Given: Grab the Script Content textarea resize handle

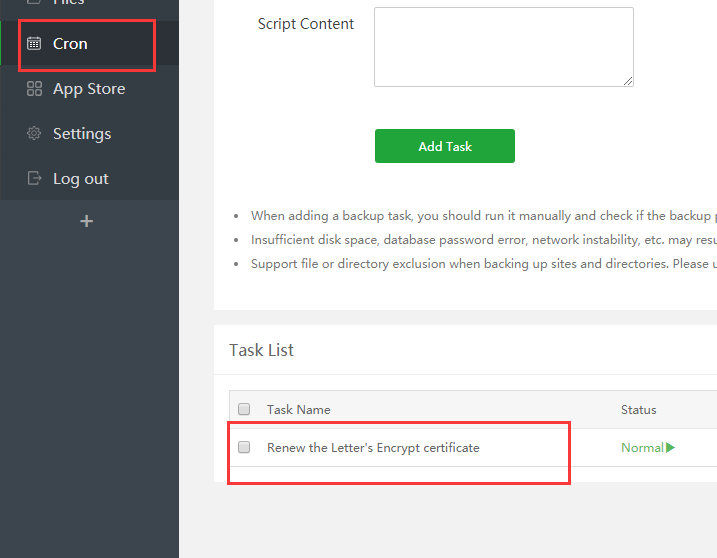Looking at the screenshot, I should click(x=628, y=81).
